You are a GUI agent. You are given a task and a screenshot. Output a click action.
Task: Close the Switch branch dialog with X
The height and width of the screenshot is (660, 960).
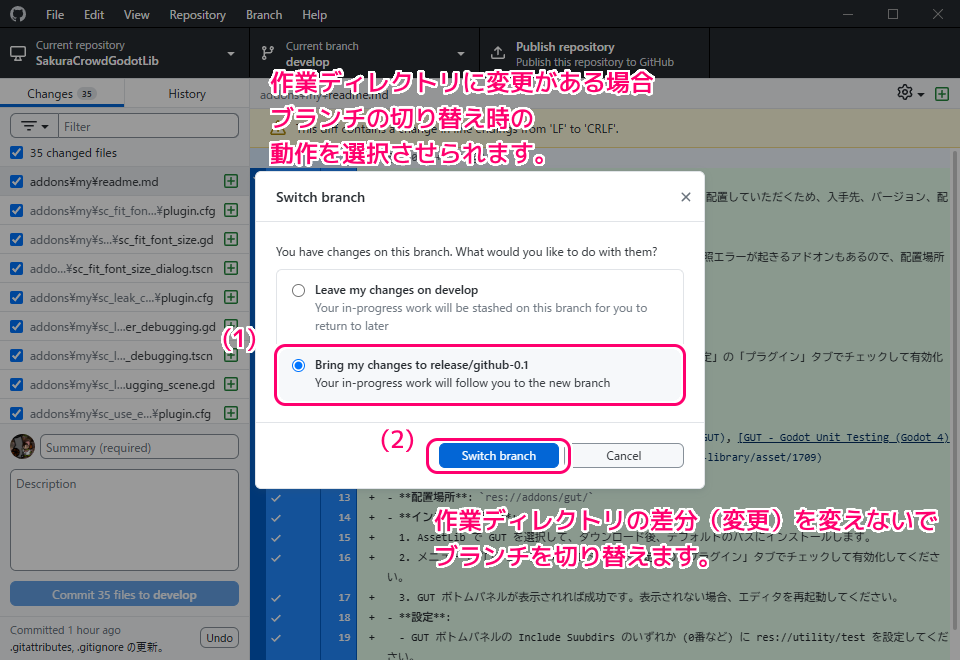[685, 197]
